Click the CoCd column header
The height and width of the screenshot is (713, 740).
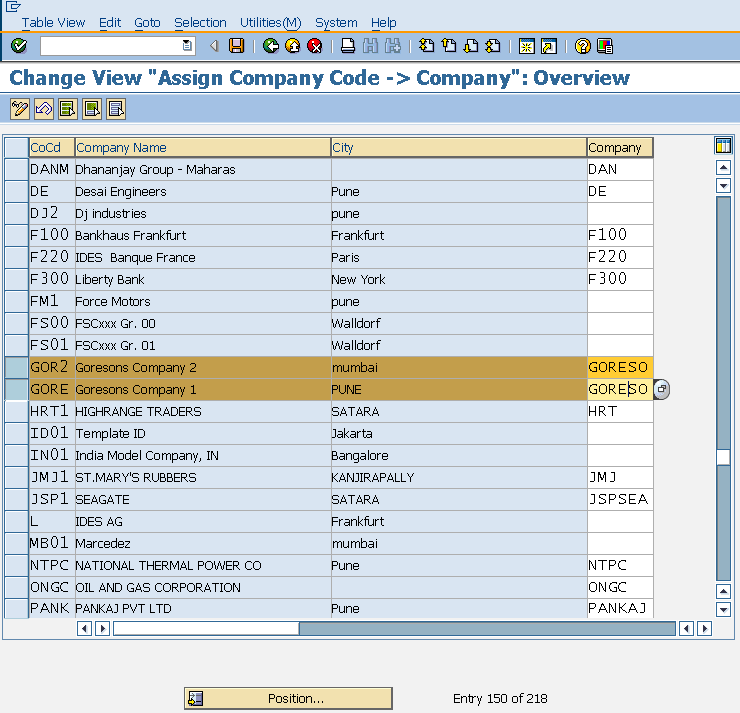click(52, 148)
